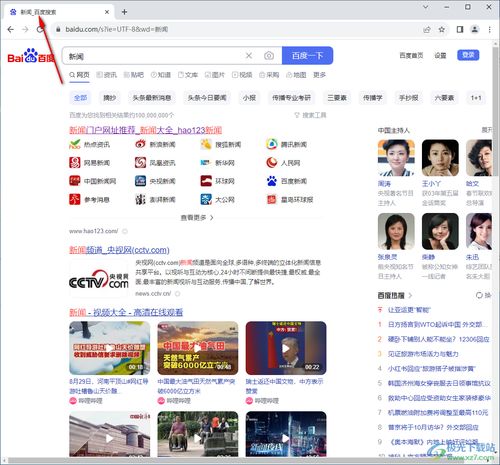This screenshot has height=465, width=500.
Task: Play the video thumbnail with duration 00:22
Action: point(286,348)
